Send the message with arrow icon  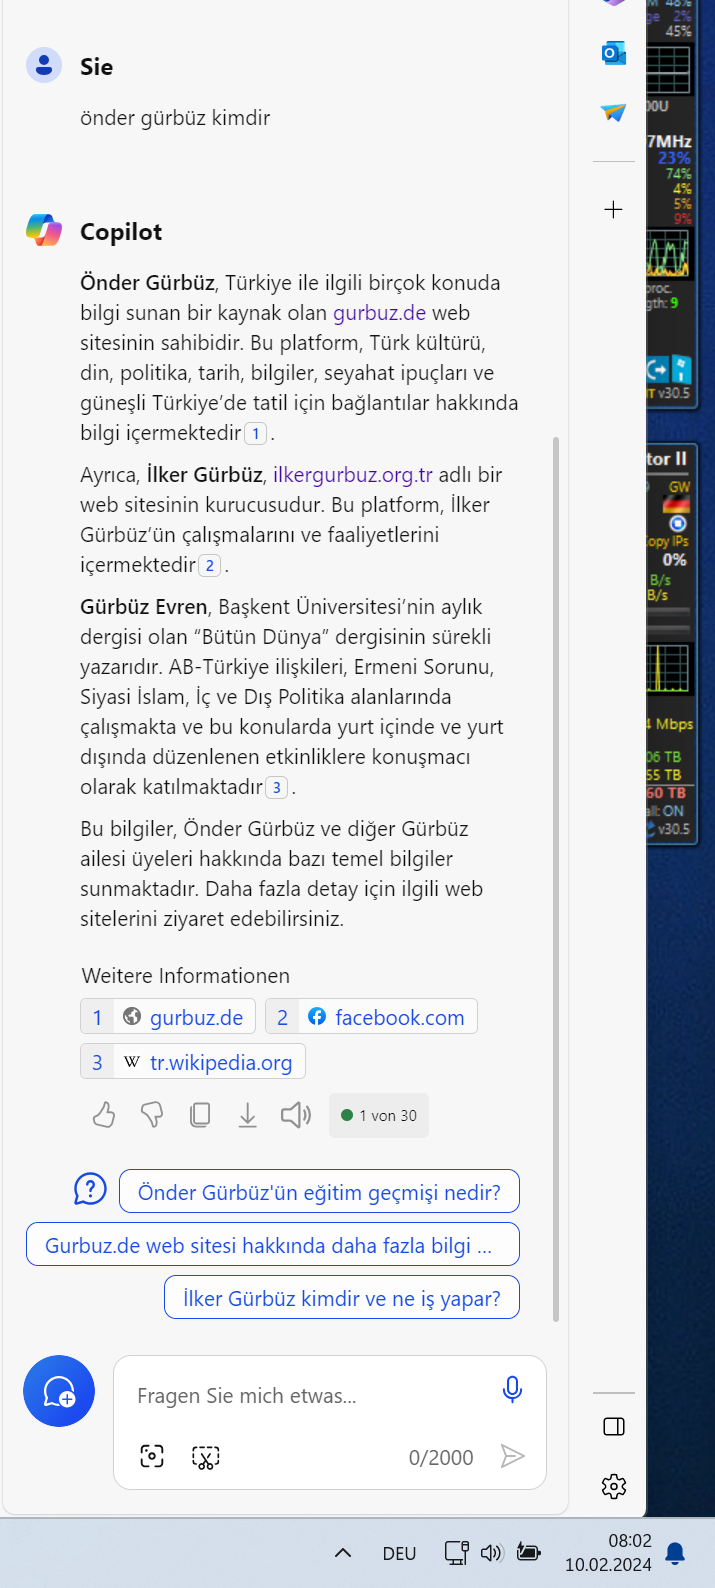tap(512, 1456)
